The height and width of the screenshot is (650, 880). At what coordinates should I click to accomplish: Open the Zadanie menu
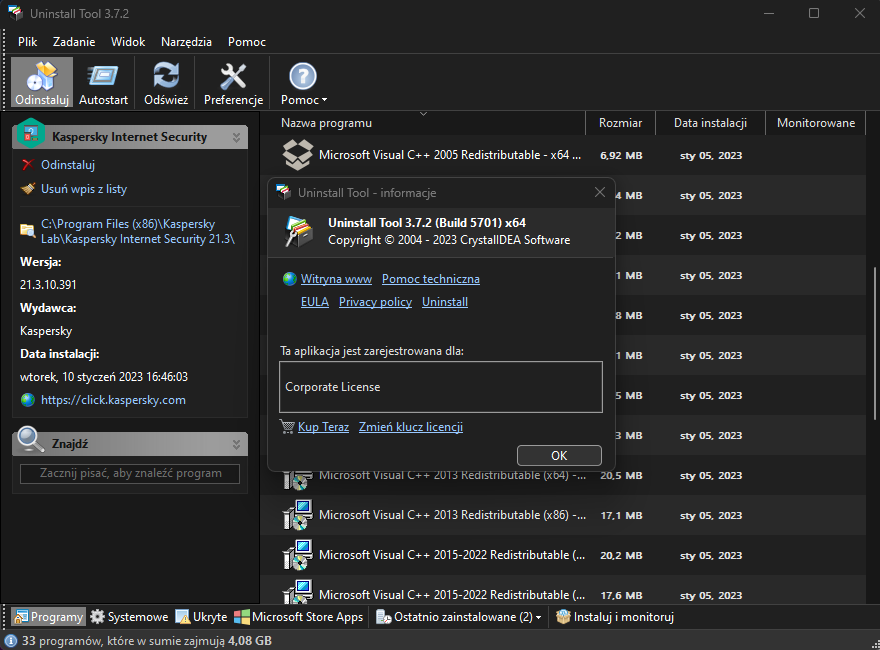click(74, 42)
